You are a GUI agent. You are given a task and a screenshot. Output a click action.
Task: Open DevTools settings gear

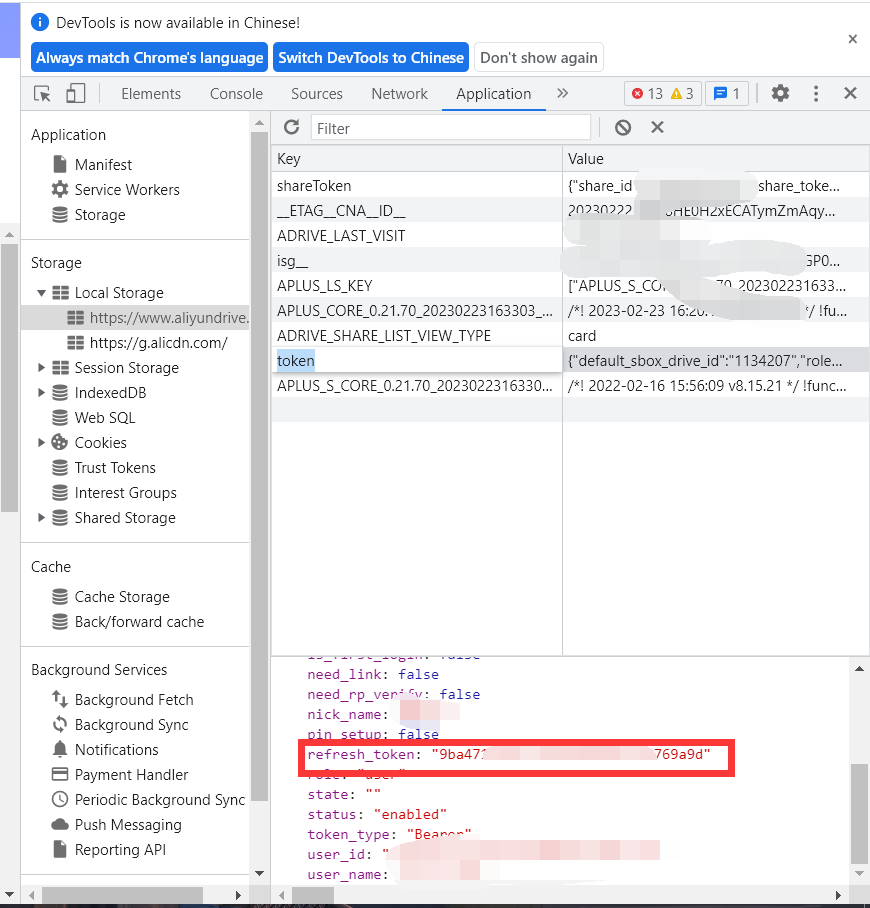pos(780,93)
